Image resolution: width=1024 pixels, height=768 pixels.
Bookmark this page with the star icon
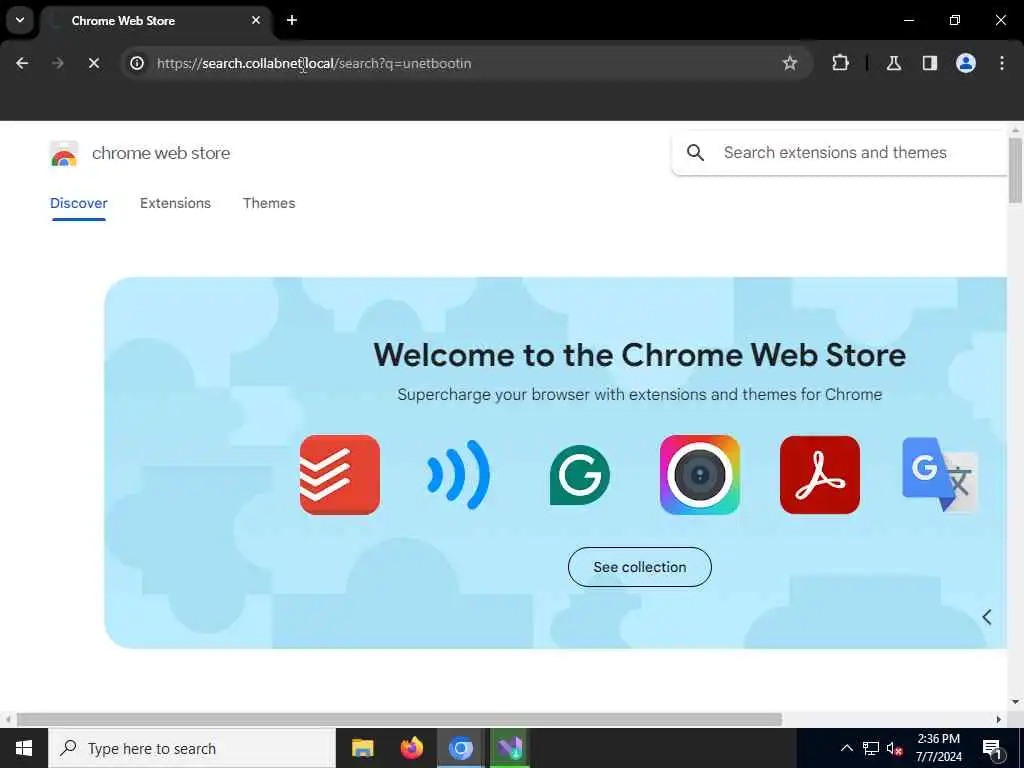790,63
